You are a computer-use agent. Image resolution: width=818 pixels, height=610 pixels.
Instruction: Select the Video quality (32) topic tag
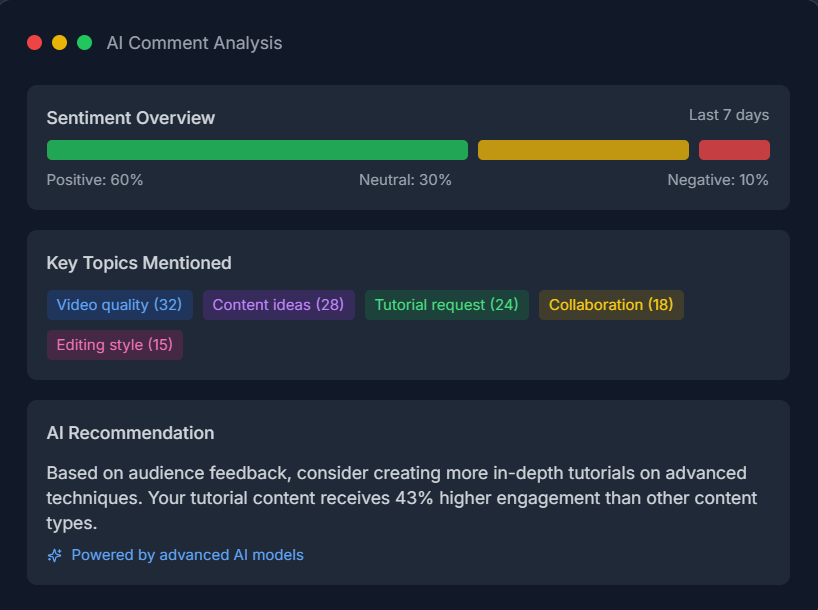pos(119,305)
